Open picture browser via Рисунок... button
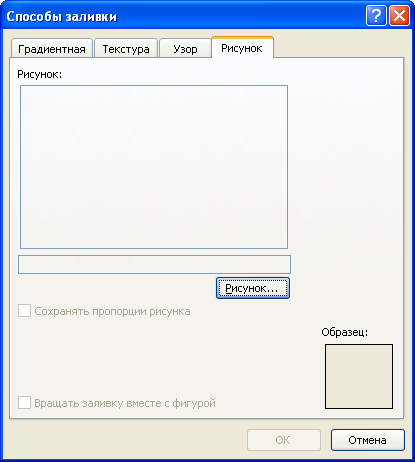Screen dimensions: 415x462 253,288
